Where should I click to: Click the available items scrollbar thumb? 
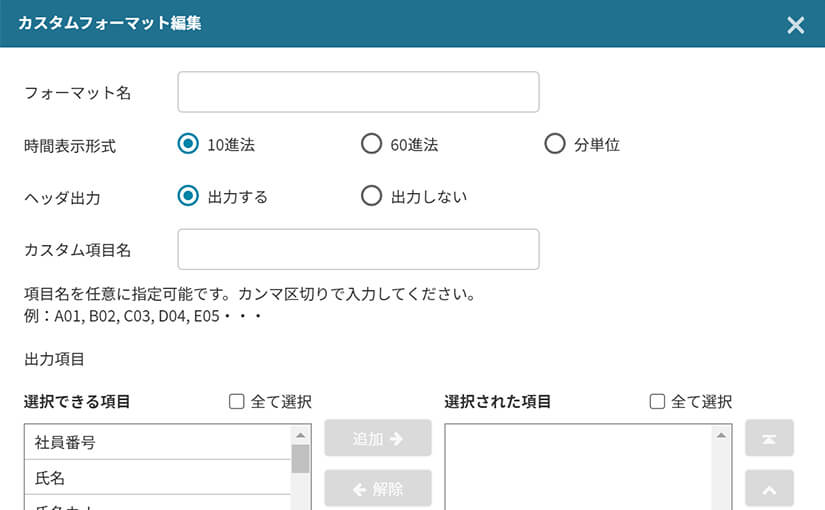click(300, 459)
